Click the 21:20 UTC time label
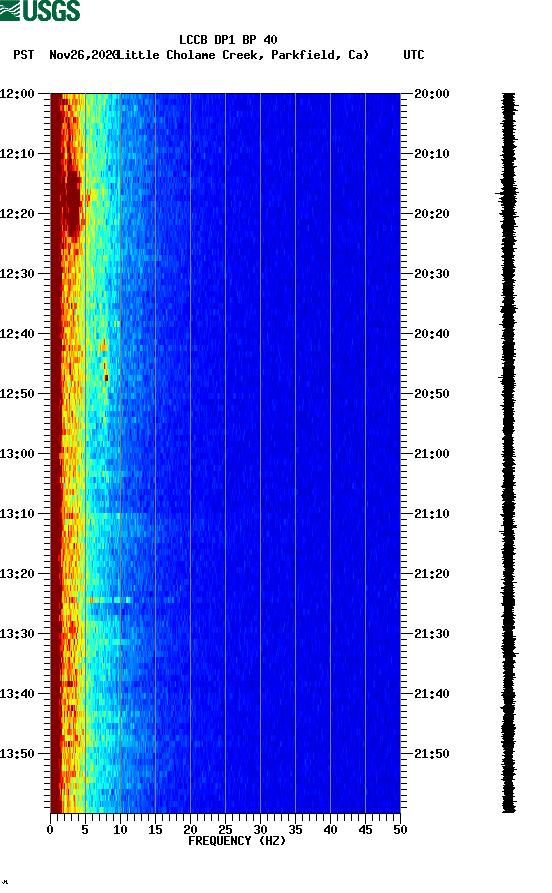Screen dimensions: 552x893 click(x=432, y=574)
